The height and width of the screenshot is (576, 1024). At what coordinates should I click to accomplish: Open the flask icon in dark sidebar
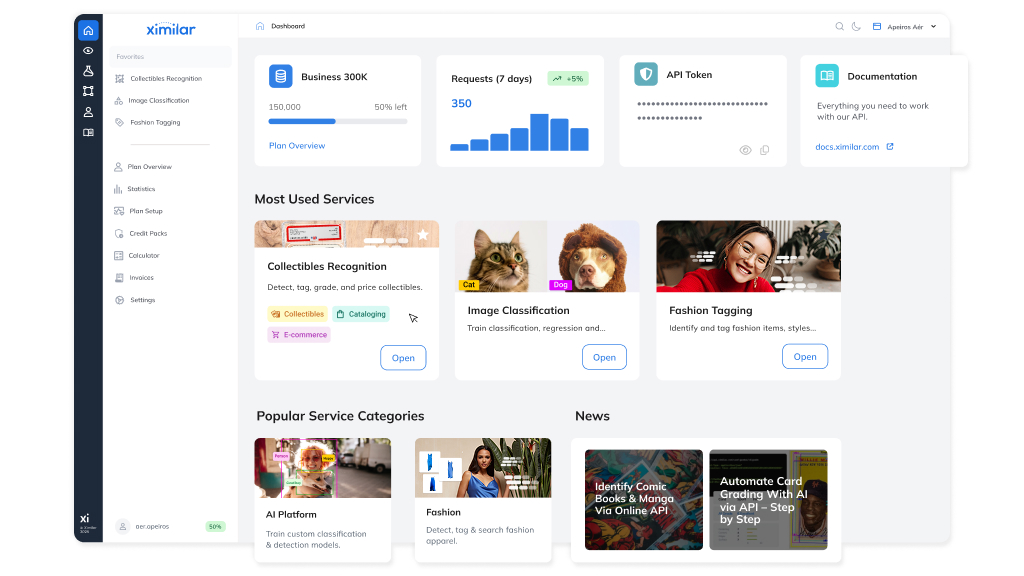pyautogui.click(x=88, y=71)
